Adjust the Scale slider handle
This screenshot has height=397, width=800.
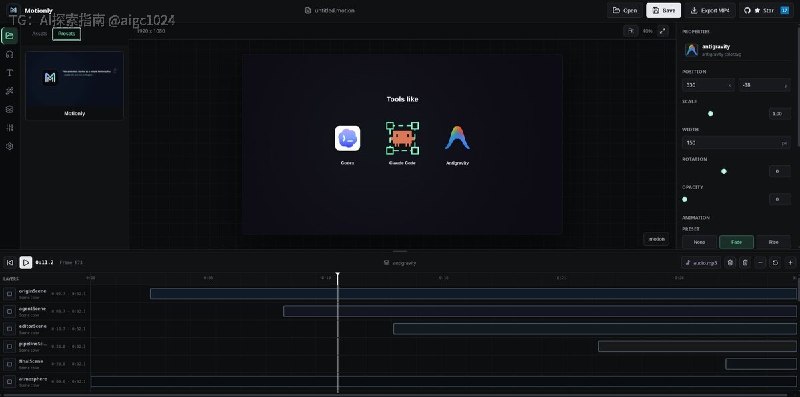710,113
